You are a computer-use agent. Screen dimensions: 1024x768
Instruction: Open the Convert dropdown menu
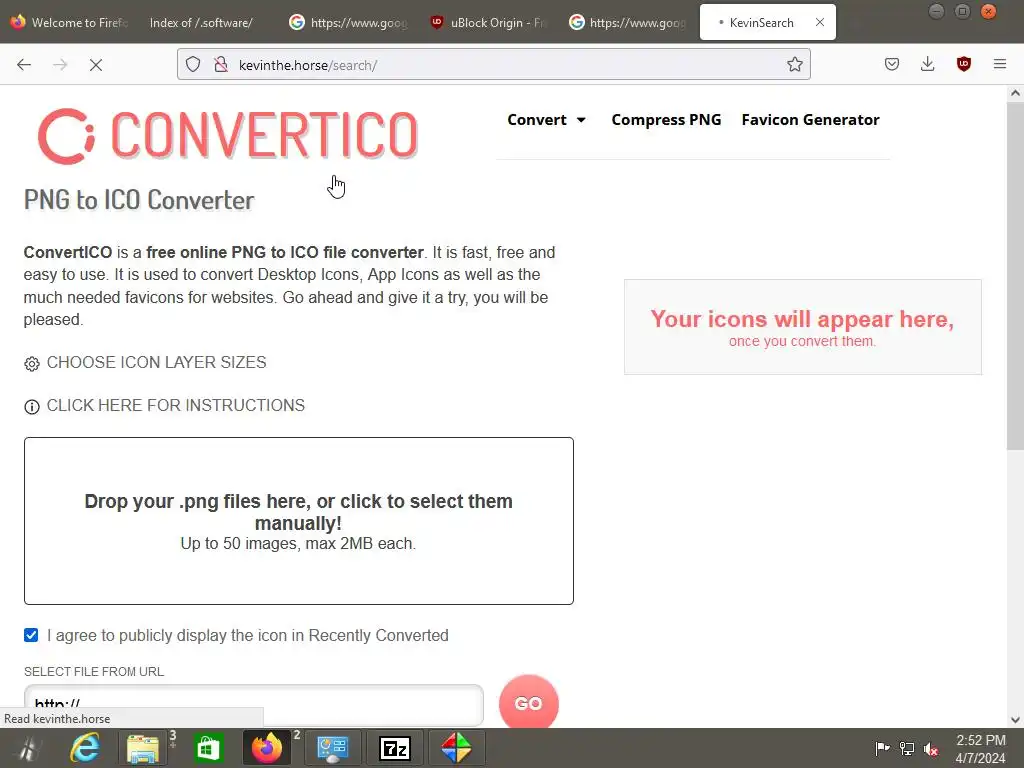(547, 120)
